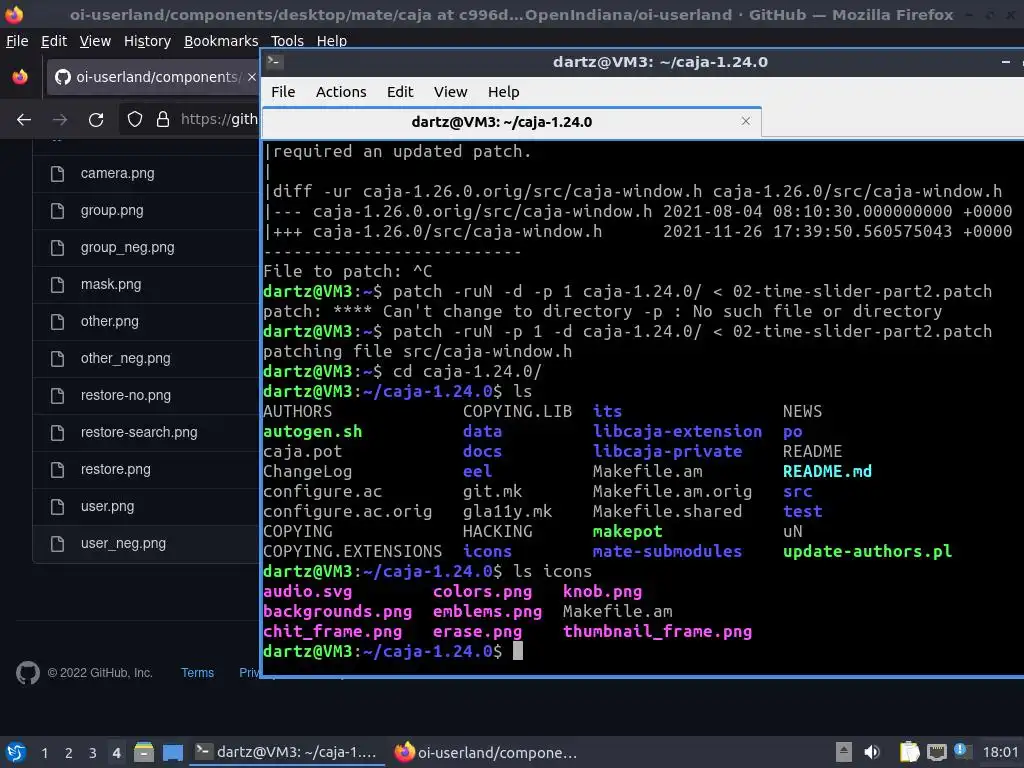
Task: Switch to workspace 2
Action: pyautogui.click(x=69, y=753)
